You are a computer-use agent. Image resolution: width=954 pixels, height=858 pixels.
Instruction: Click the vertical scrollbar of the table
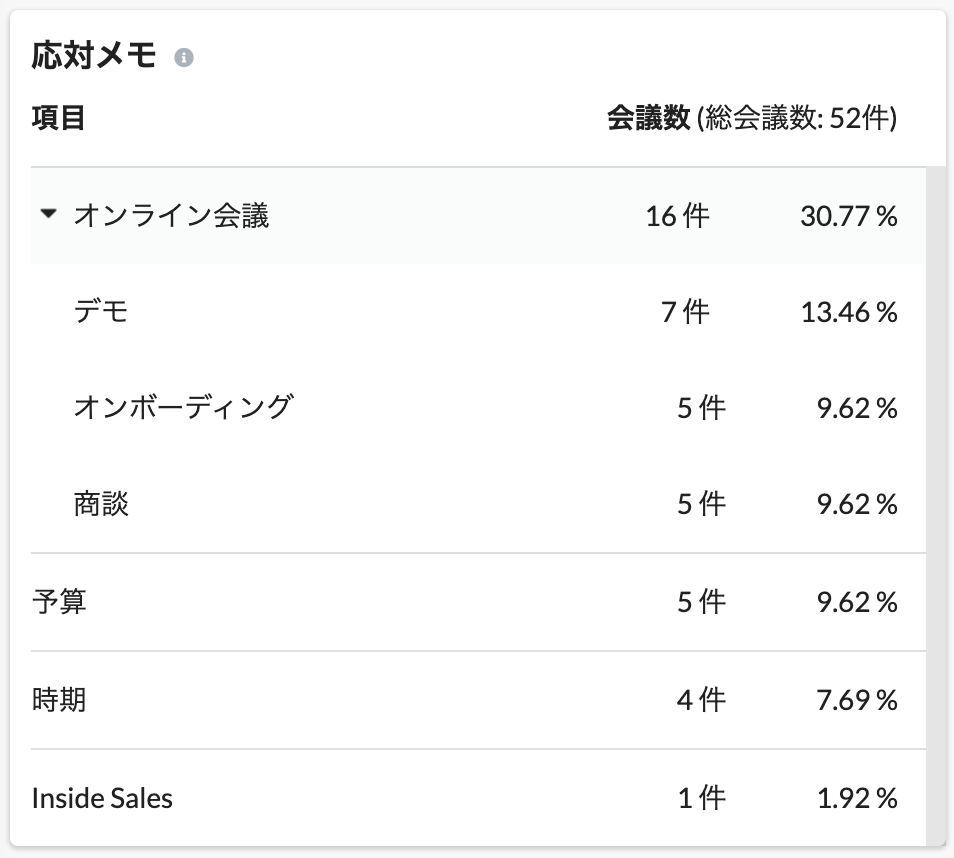936,506
